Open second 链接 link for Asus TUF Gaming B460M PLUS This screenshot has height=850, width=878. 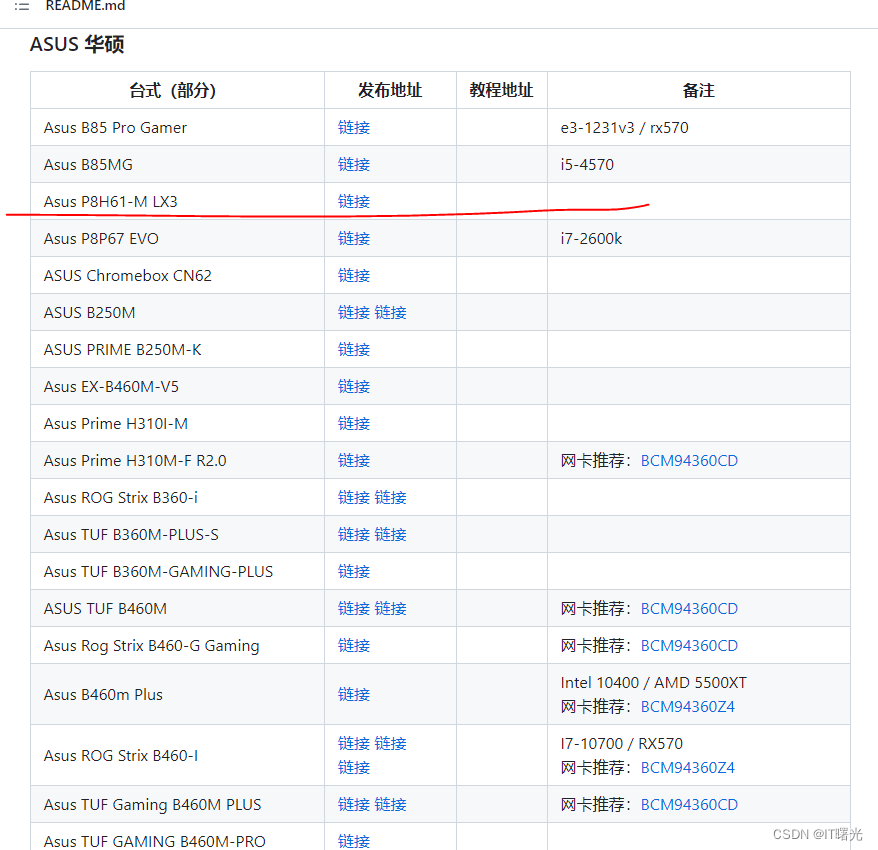pyautogui.click(x=390, y=804)
